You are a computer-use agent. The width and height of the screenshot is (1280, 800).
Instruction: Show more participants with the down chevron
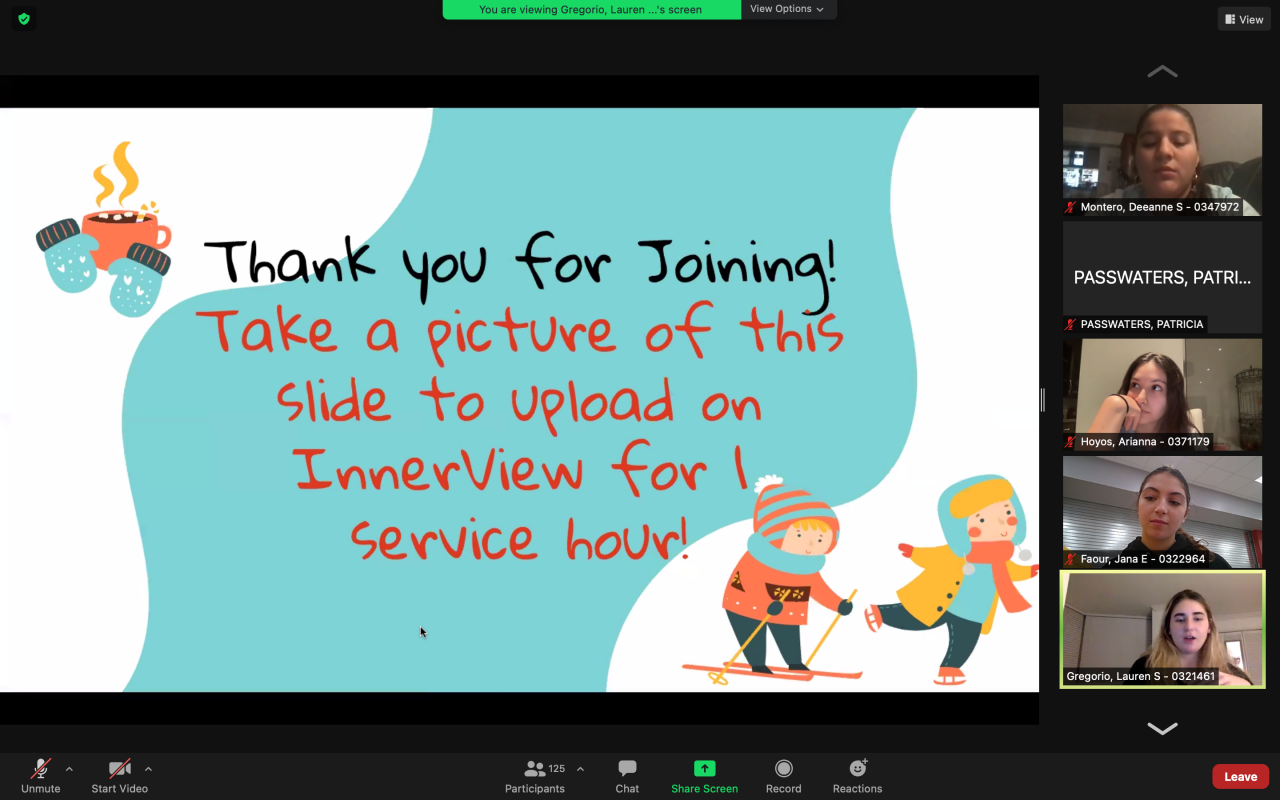pos(1162,728)
